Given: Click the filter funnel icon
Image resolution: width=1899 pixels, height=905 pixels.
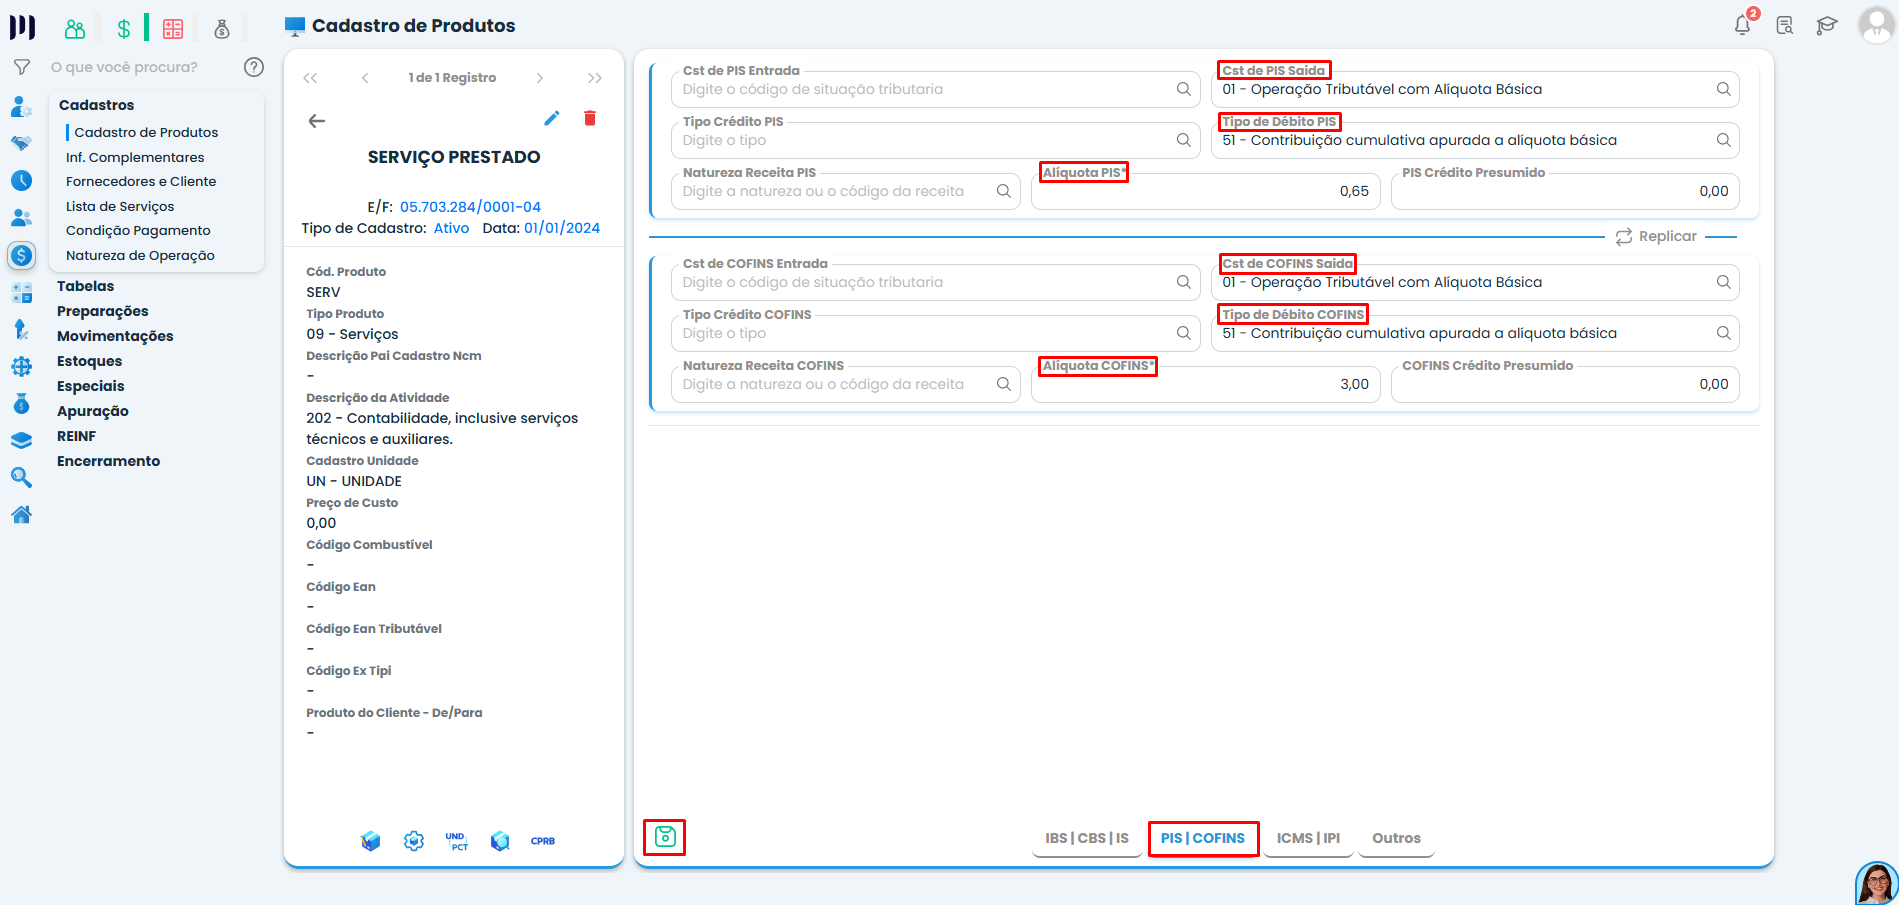Looking at the screenshot, I should pos(22,67).
